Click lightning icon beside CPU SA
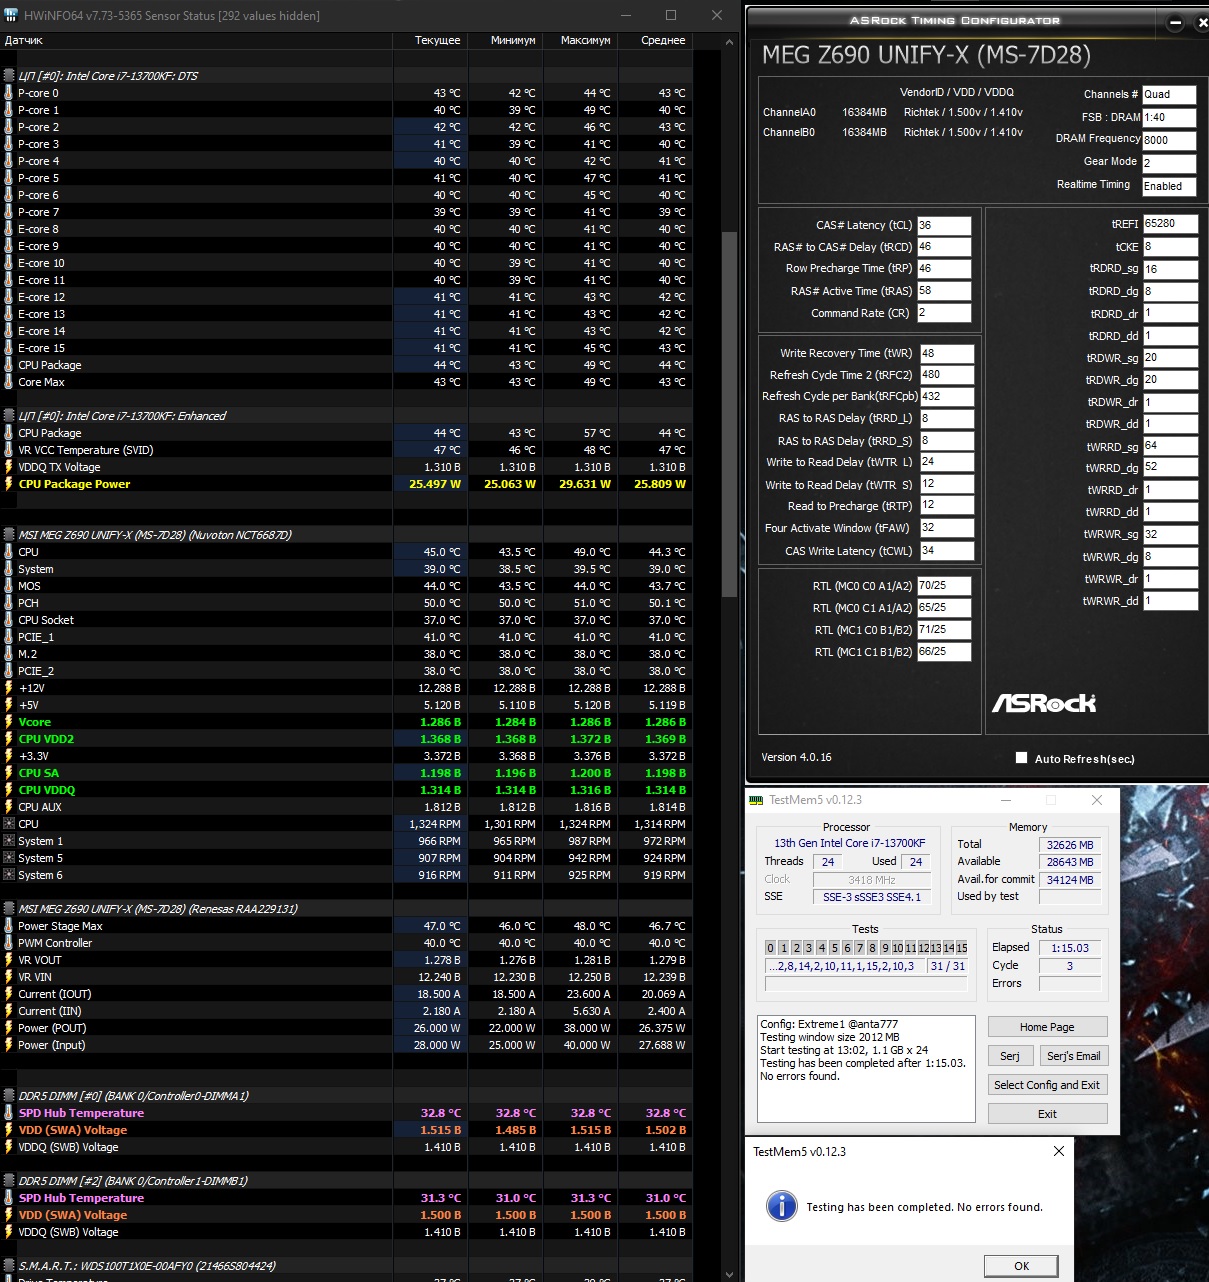This screenshot has height=1282, width=1209. pyautogui.click(x=9, y=773)
